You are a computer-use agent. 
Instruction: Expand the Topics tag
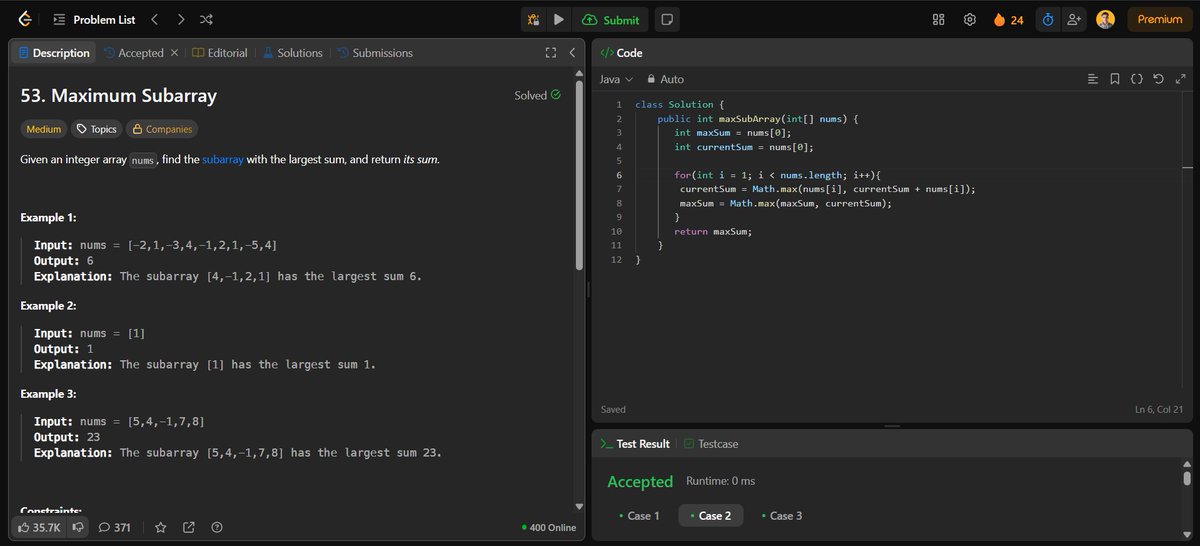tap(97, 129)
